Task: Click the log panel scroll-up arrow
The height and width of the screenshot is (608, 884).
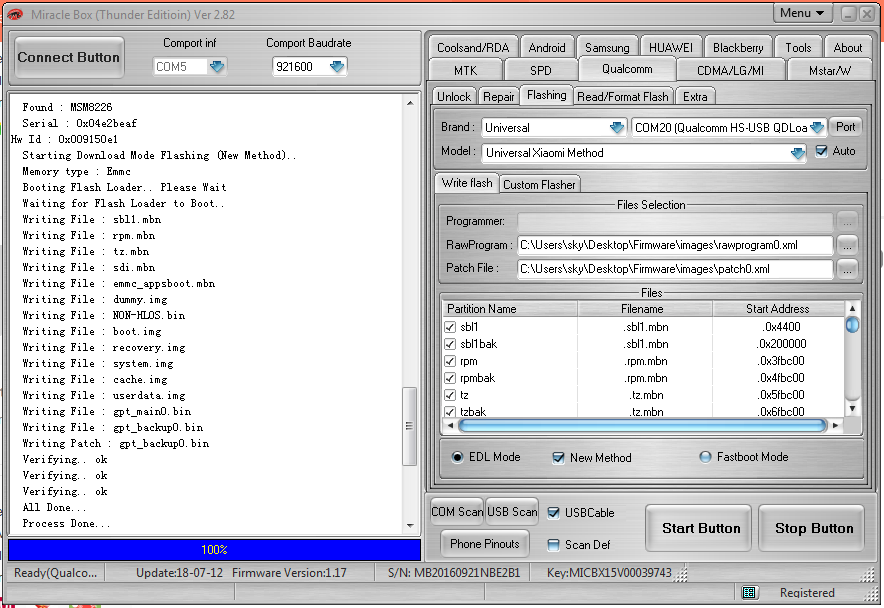Action: click(410, 103)
